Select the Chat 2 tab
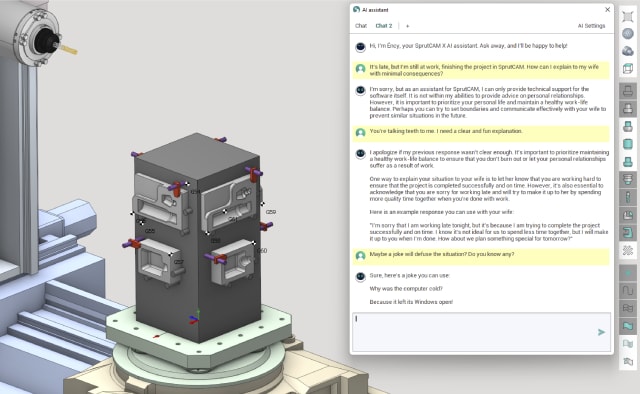This screenshot has height=394, width=640. [384, 26]
